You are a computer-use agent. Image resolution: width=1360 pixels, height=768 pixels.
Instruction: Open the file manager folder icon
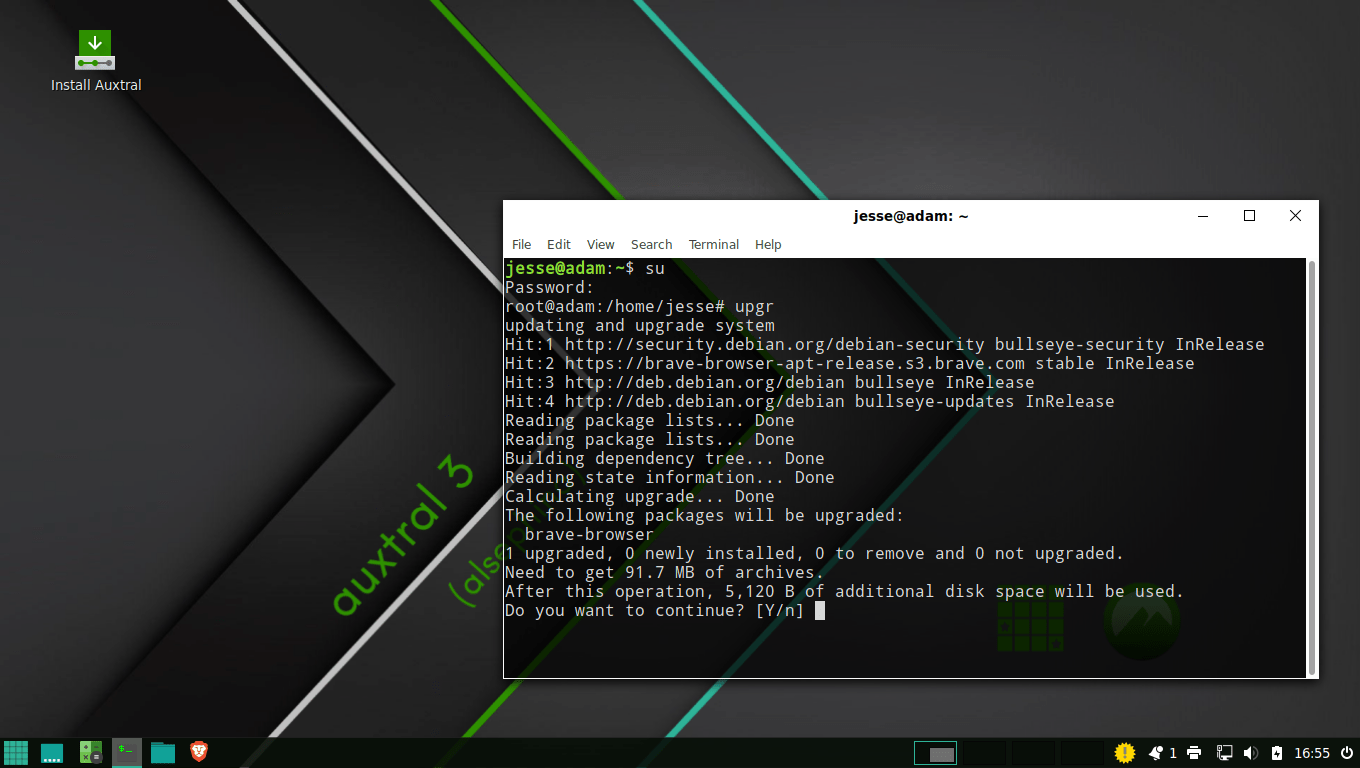coord(163,753)
